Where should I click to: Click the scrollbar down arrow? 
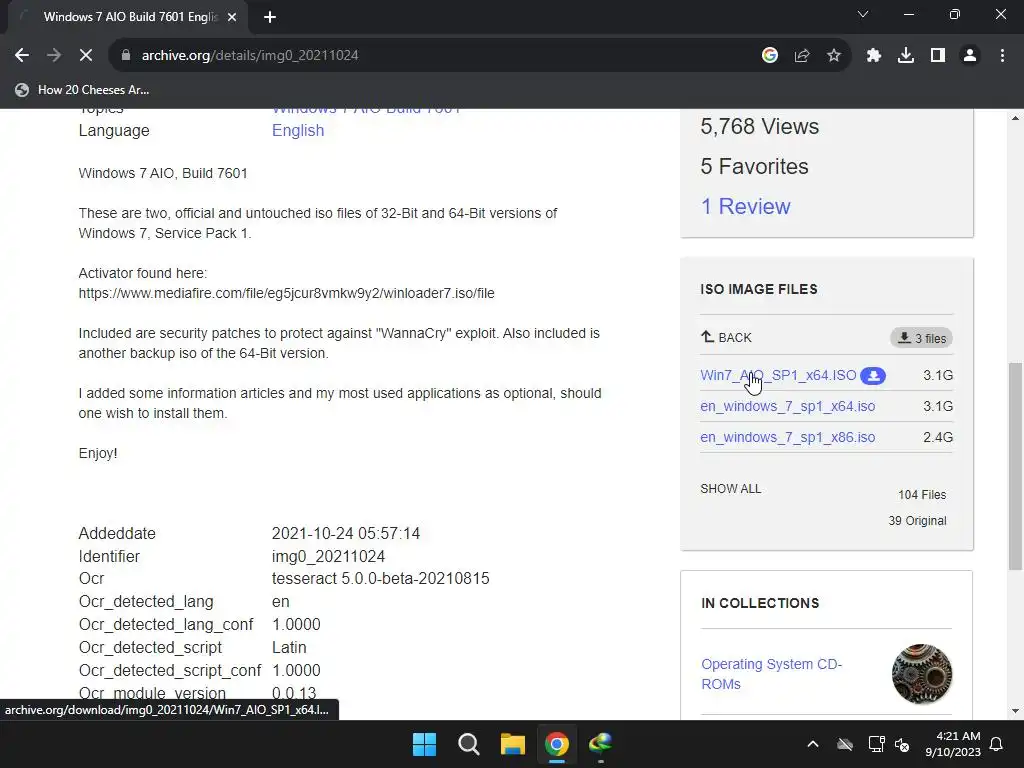pyautogui.click(x=1016, y=711)
